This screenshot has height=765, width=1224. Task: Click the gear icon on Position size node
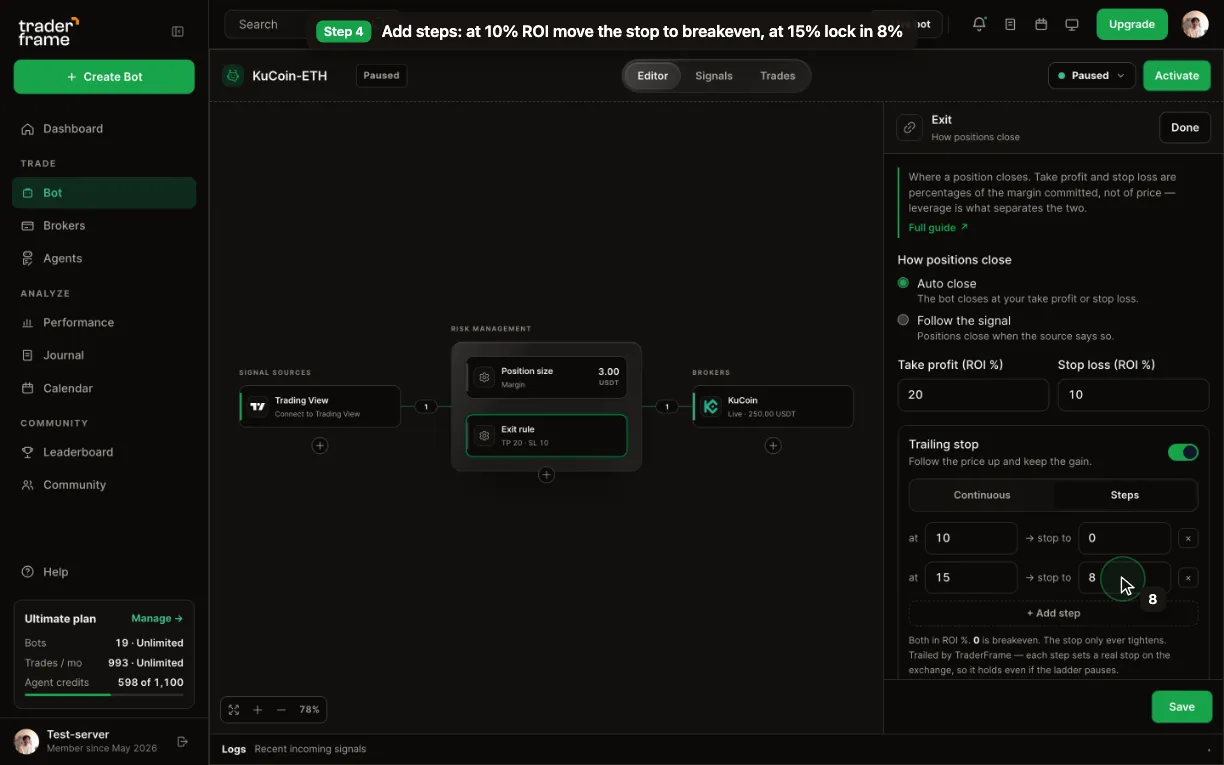(x=485, y=377)
